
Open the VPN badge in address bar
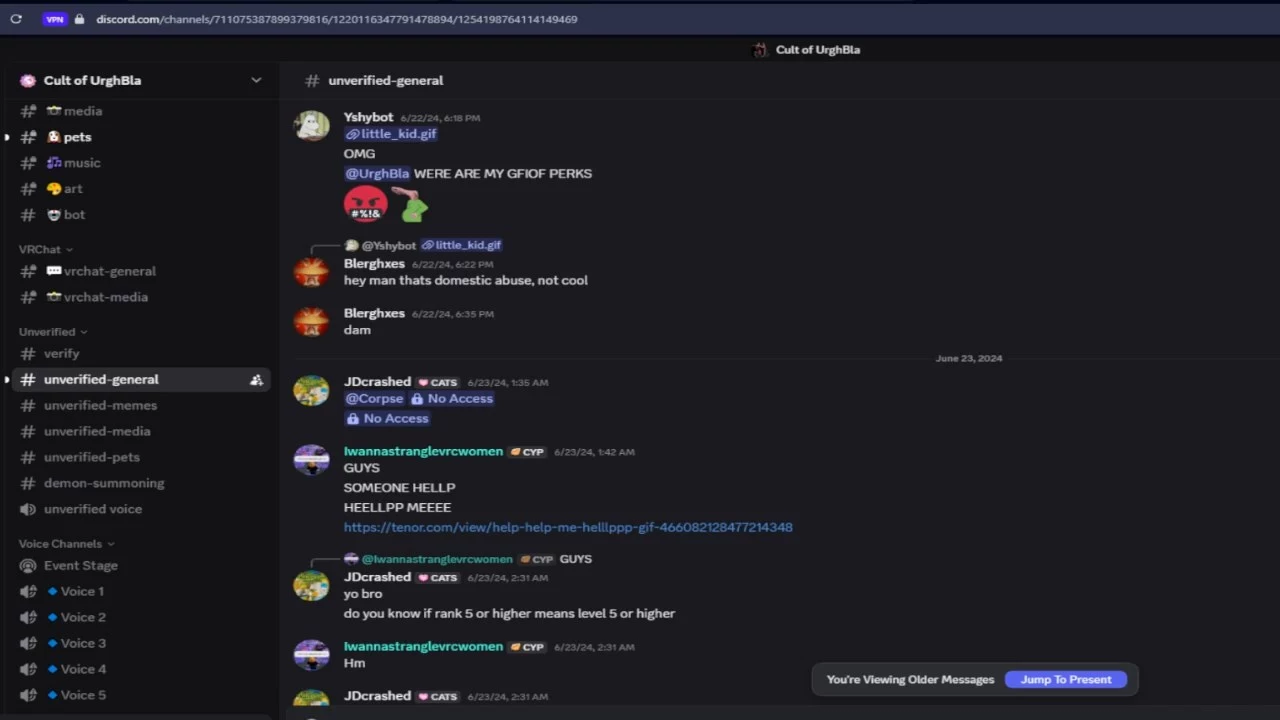(x=54, y=19)
